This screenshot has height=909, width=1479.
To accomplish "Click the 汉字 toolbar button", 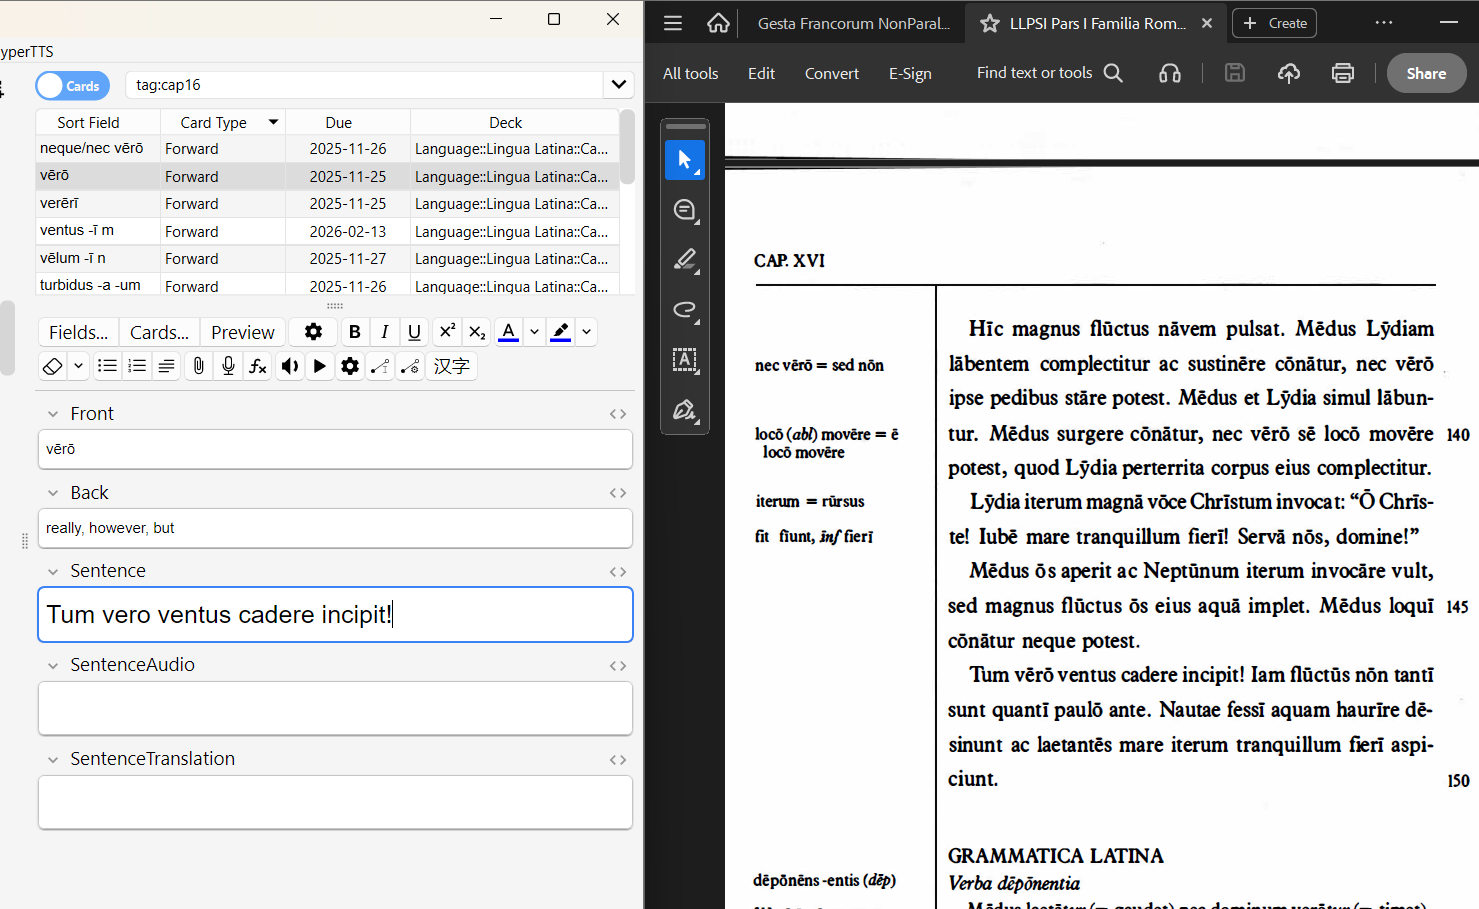I will (x=451, y=366).
